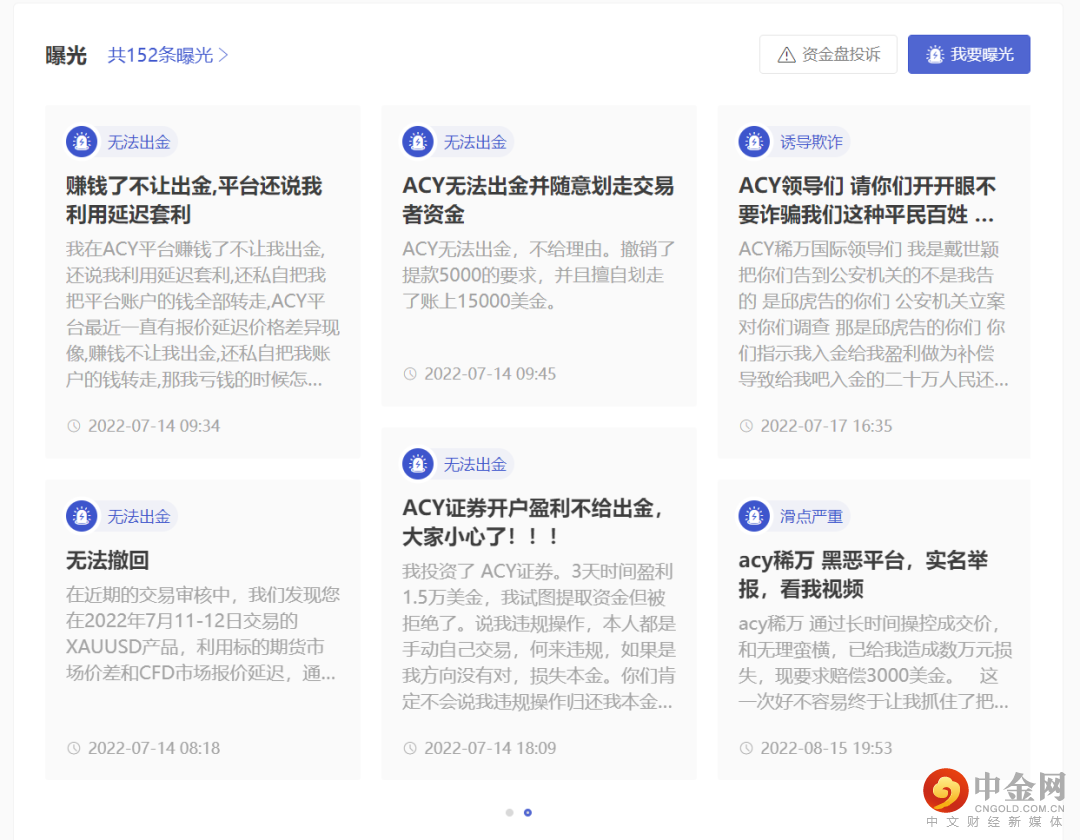The width and height of the screenshot is (1080, 840).
Task: Click siren icon on ACY无法出金并随意划走 card
Action: coord(418,142)
